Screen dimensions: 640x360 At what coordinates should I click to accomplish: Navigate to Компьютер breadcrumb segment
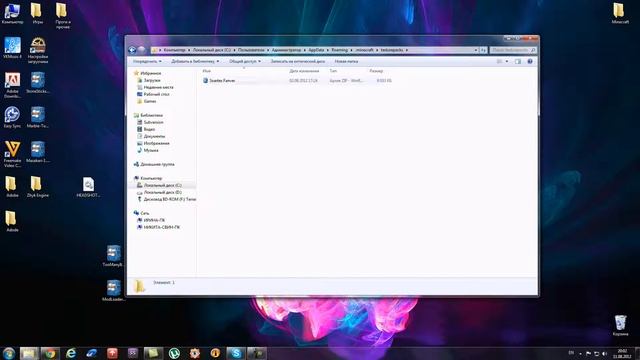(174, 50)
